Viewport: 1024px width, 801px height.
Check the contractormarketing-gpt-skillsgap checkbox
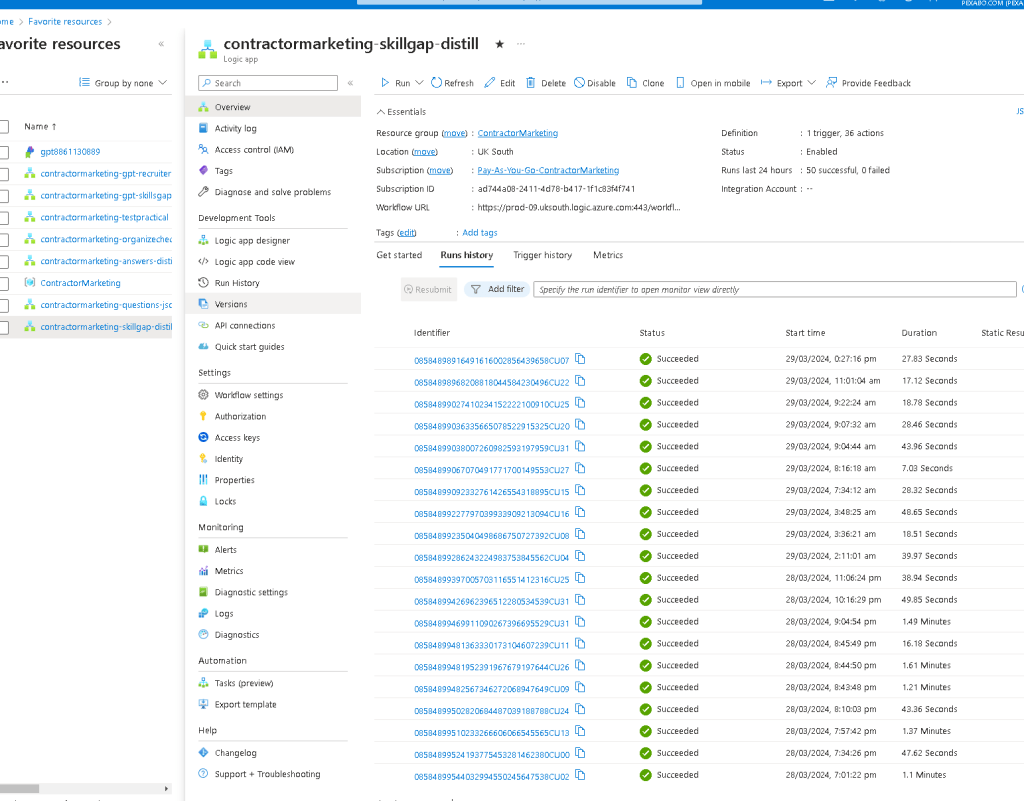(3, 196)
